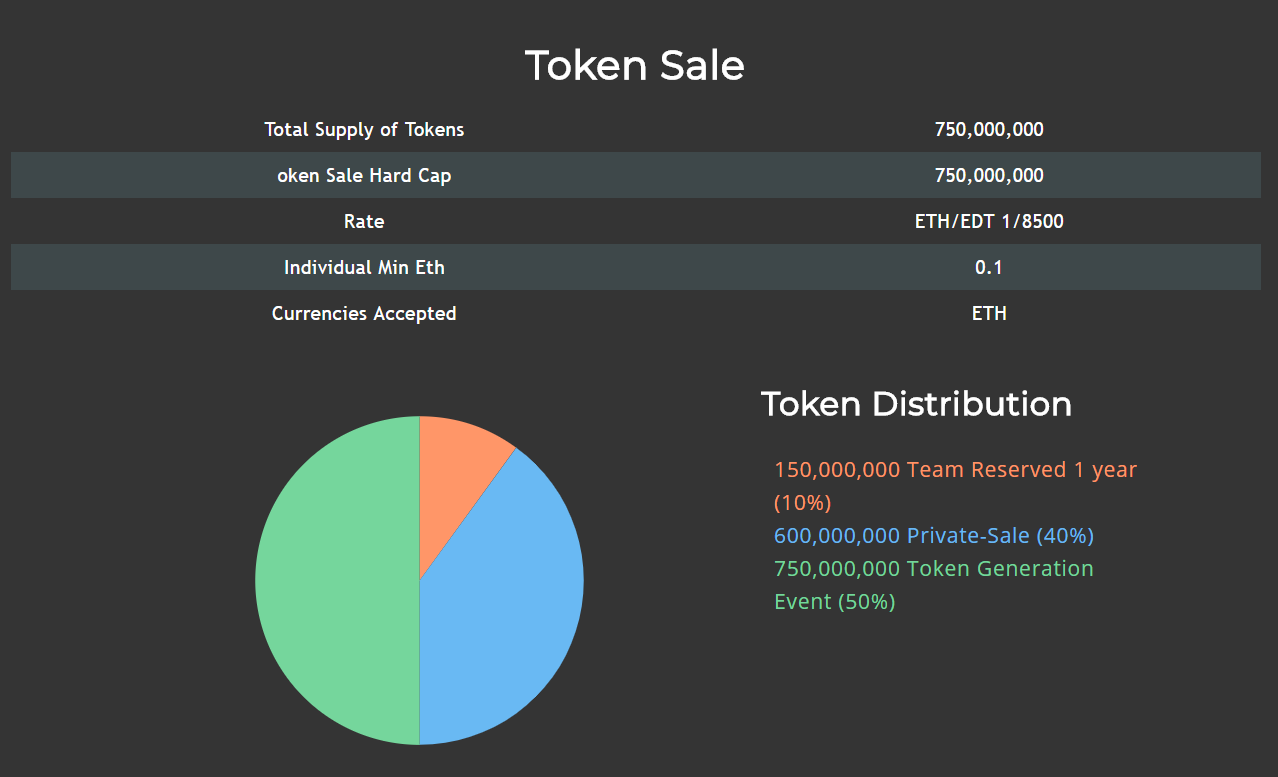Click the 750,000,000 Token Generation legend entry

[x=934, y=569]
